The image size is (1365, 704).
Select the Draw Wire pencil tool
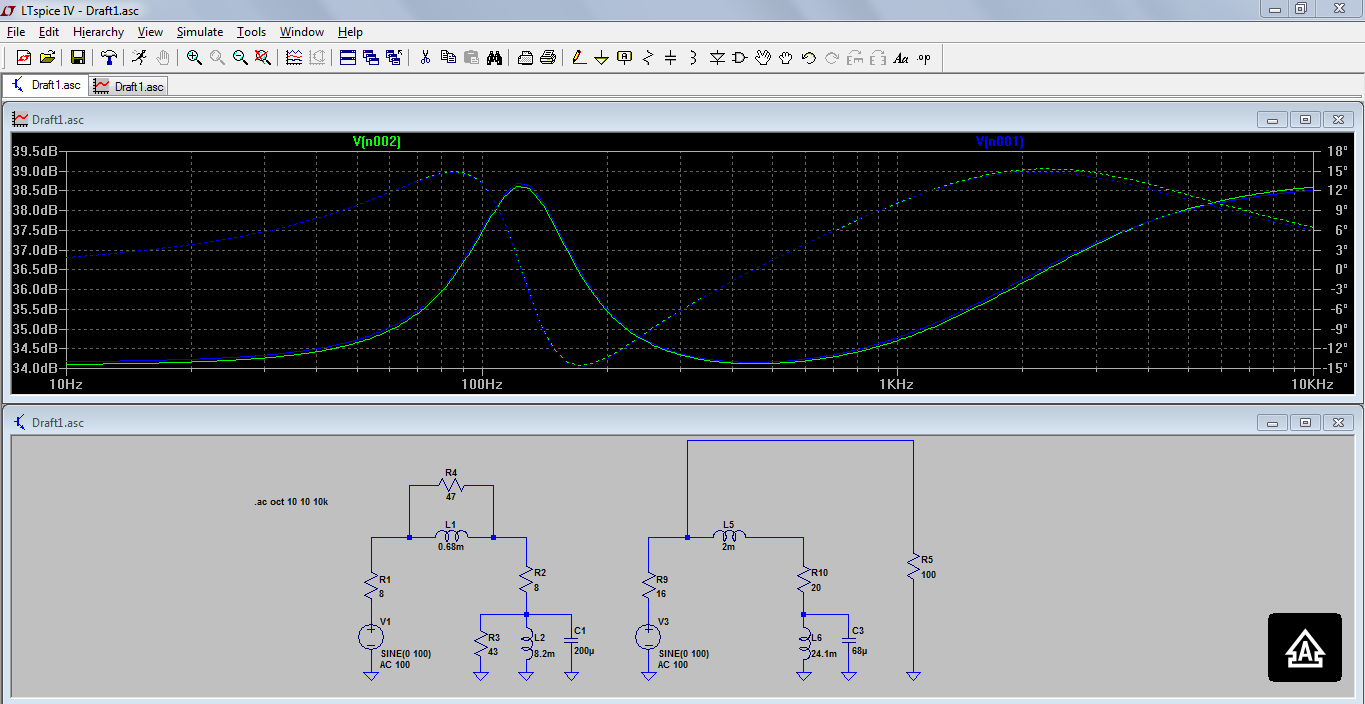[578, 58]
